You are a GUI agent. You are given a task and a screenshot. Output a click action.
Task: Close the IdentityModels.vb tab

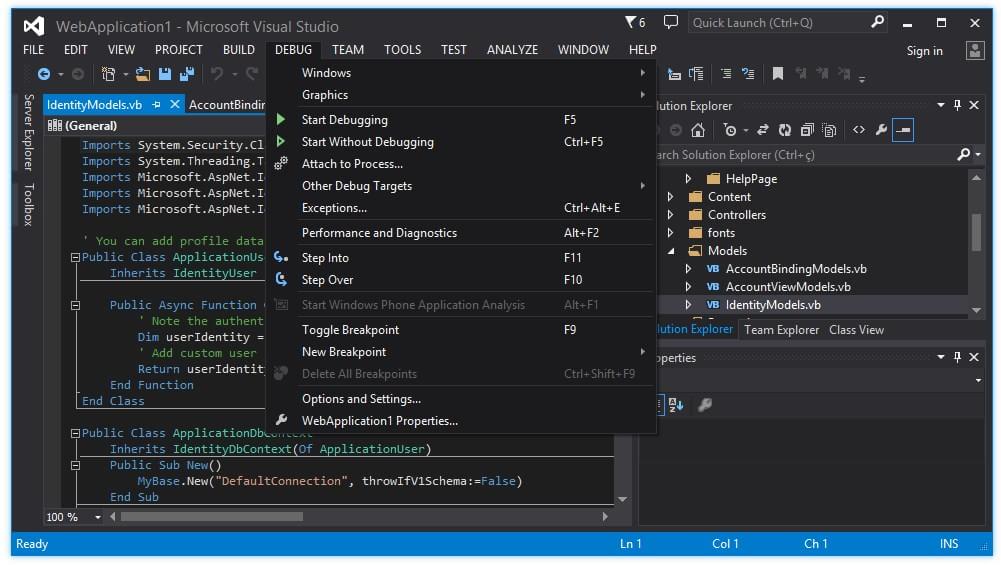(x=174, y=105)
